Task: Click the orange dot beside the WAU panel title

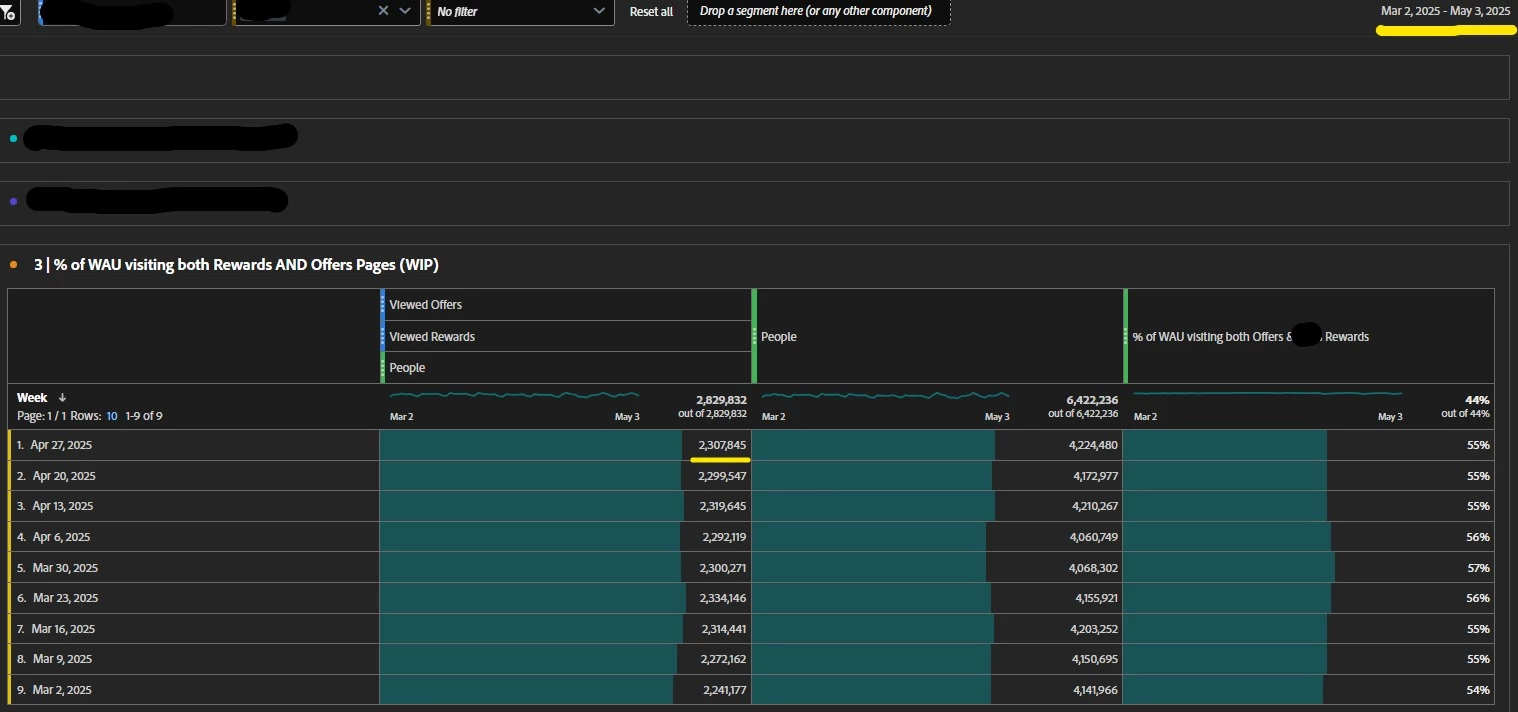Action: 13,265
